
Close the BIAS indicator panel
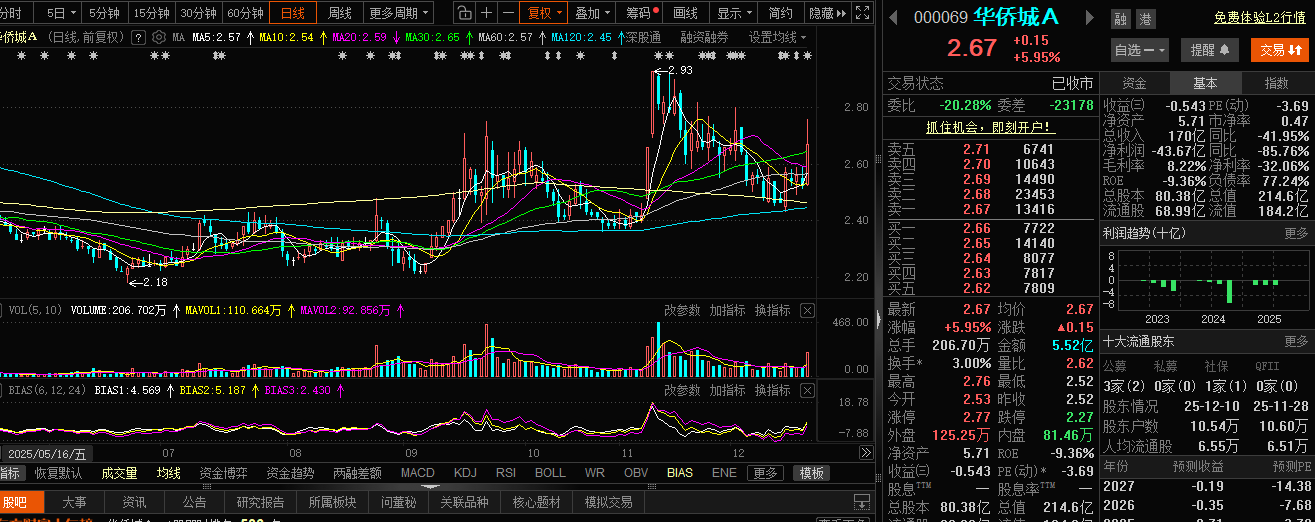[808, 390]
